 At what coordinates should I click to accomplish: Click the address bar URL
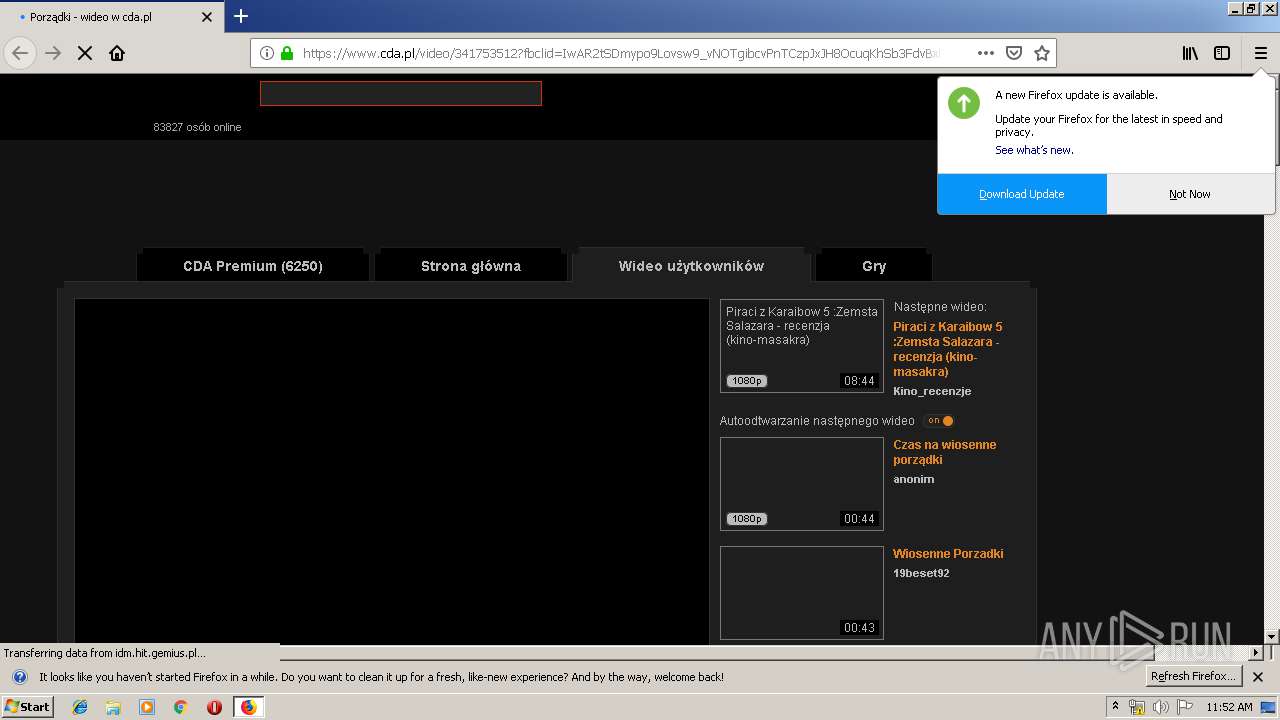[620, 53]
